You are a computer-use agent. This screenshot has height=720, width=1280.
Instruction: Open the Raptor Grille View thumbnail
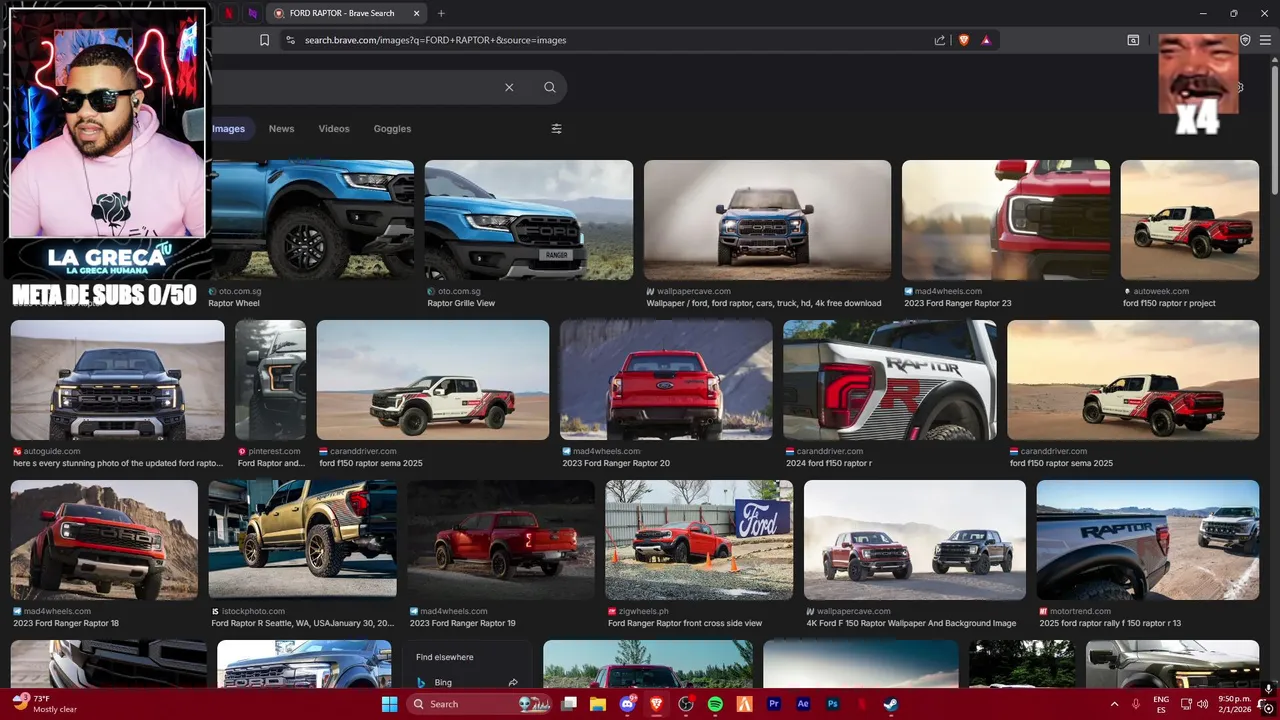529,220
